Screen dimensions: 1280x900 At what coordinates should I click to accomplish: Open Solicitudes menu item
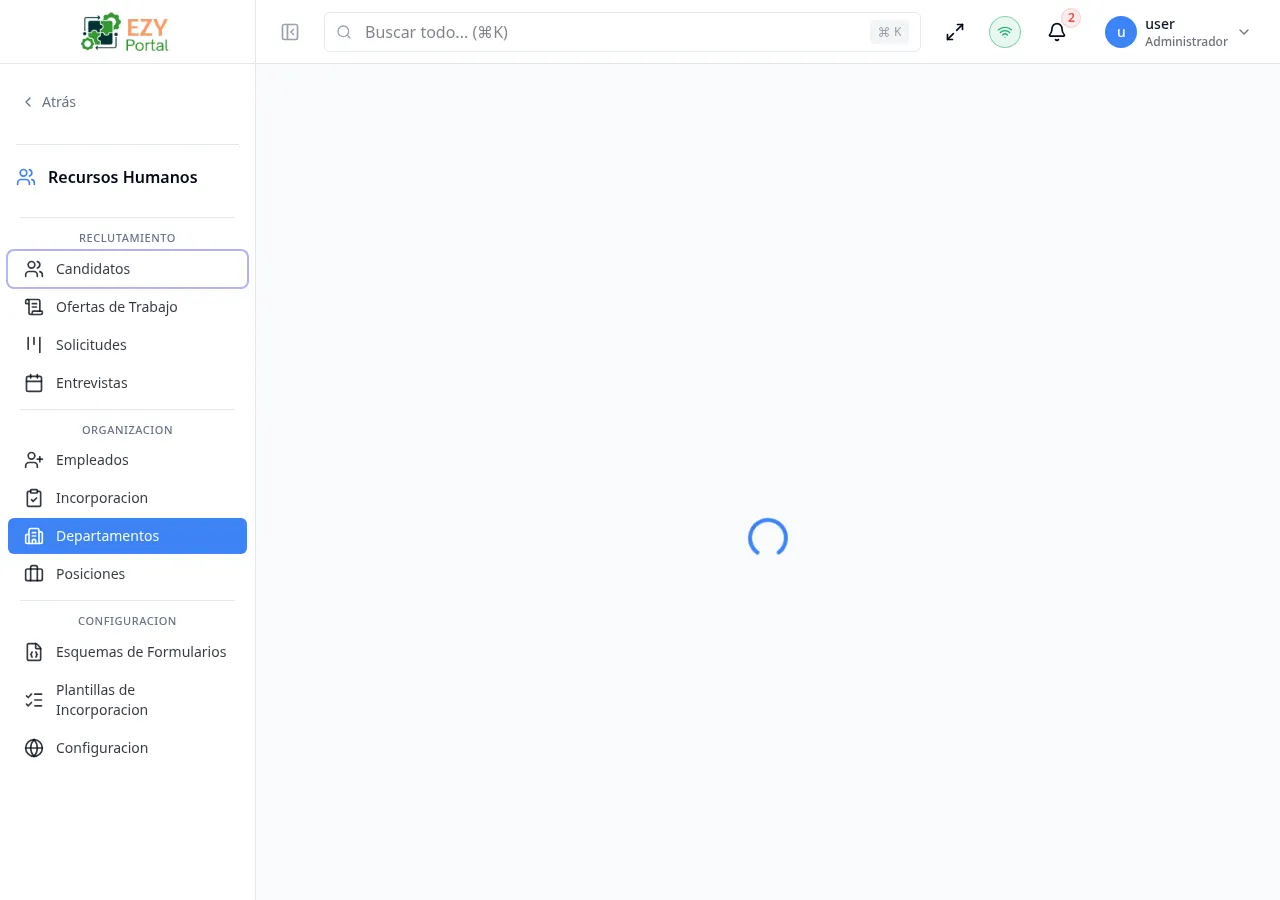[127, 345]
